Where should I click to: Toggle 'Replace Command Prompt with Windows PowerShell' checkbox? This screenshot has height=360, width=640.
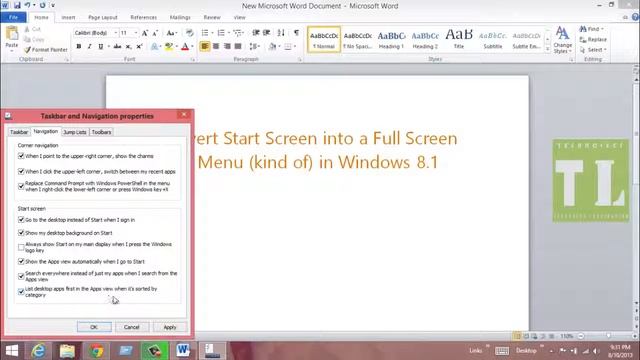pos(21,186)
